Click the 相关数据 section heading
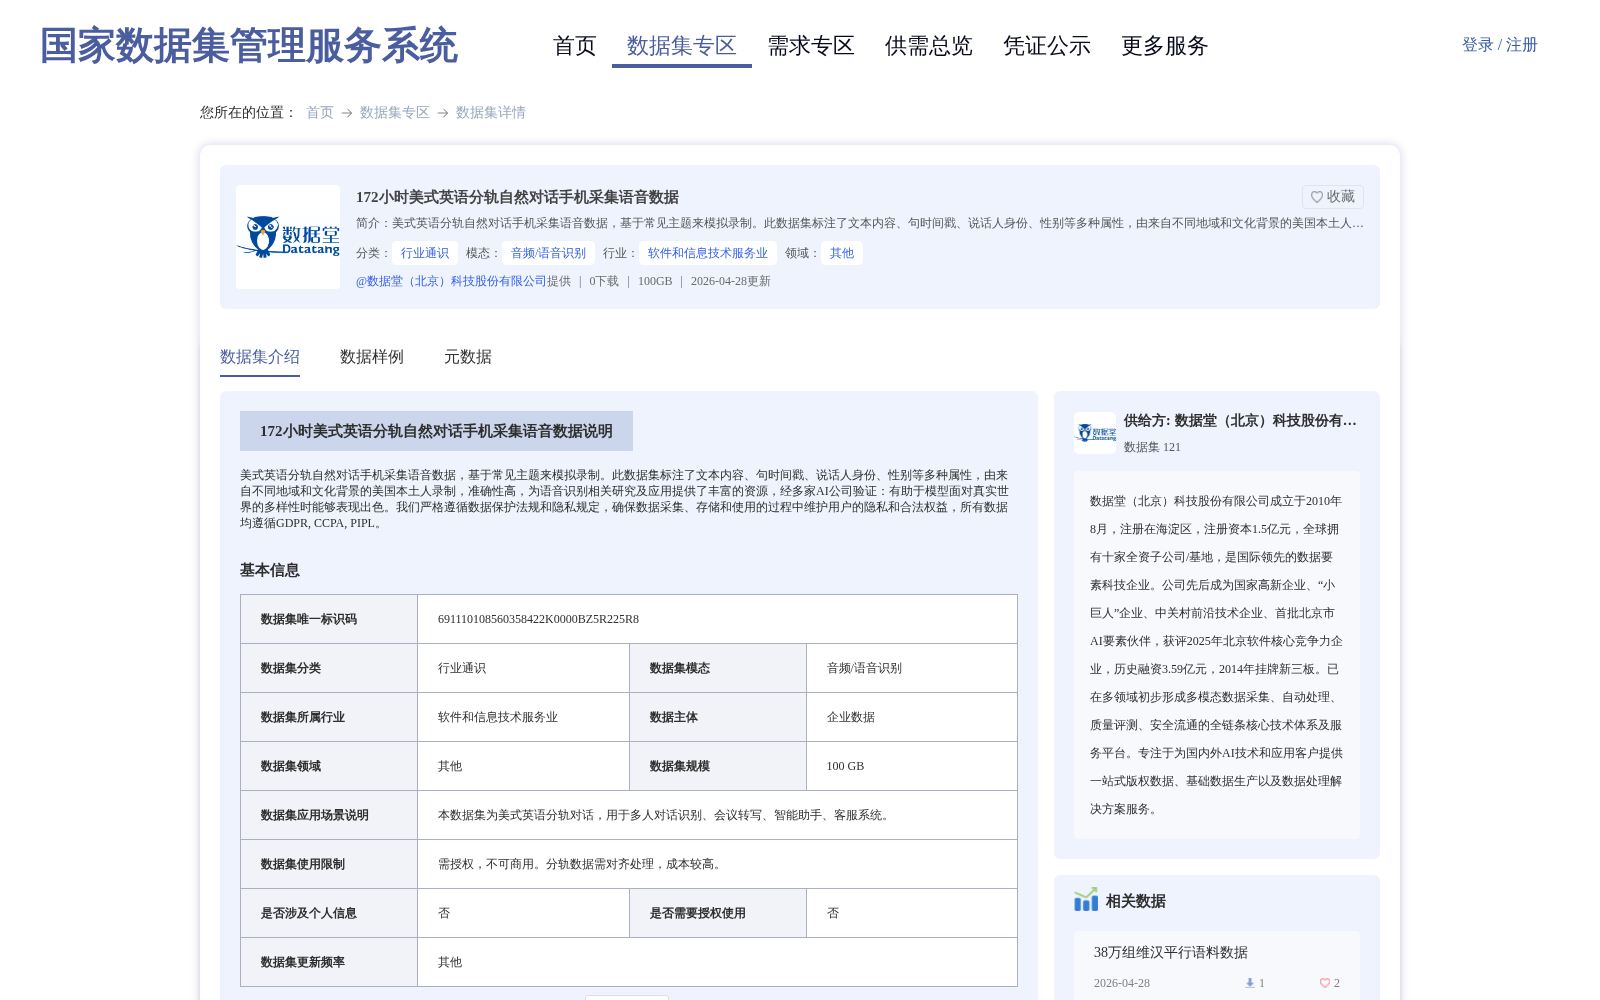 1136,901
